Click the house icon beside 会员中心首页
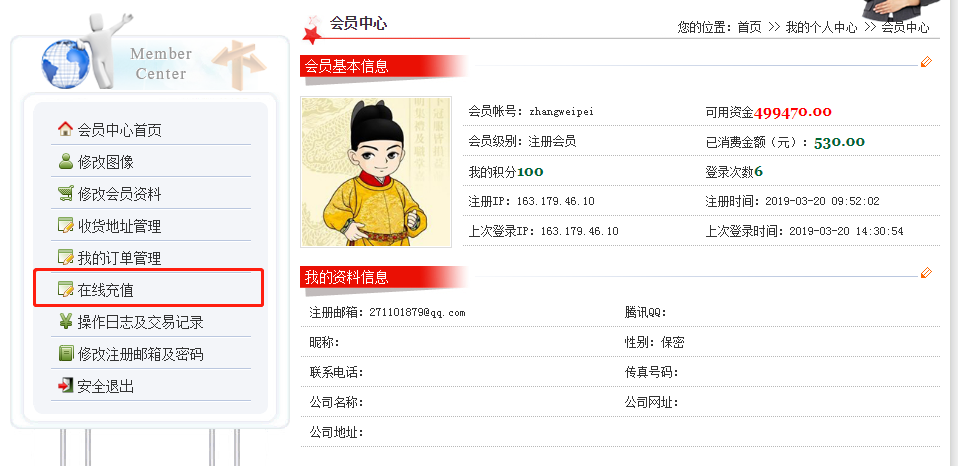The image size is (958, 466). (x=65, y=129)
